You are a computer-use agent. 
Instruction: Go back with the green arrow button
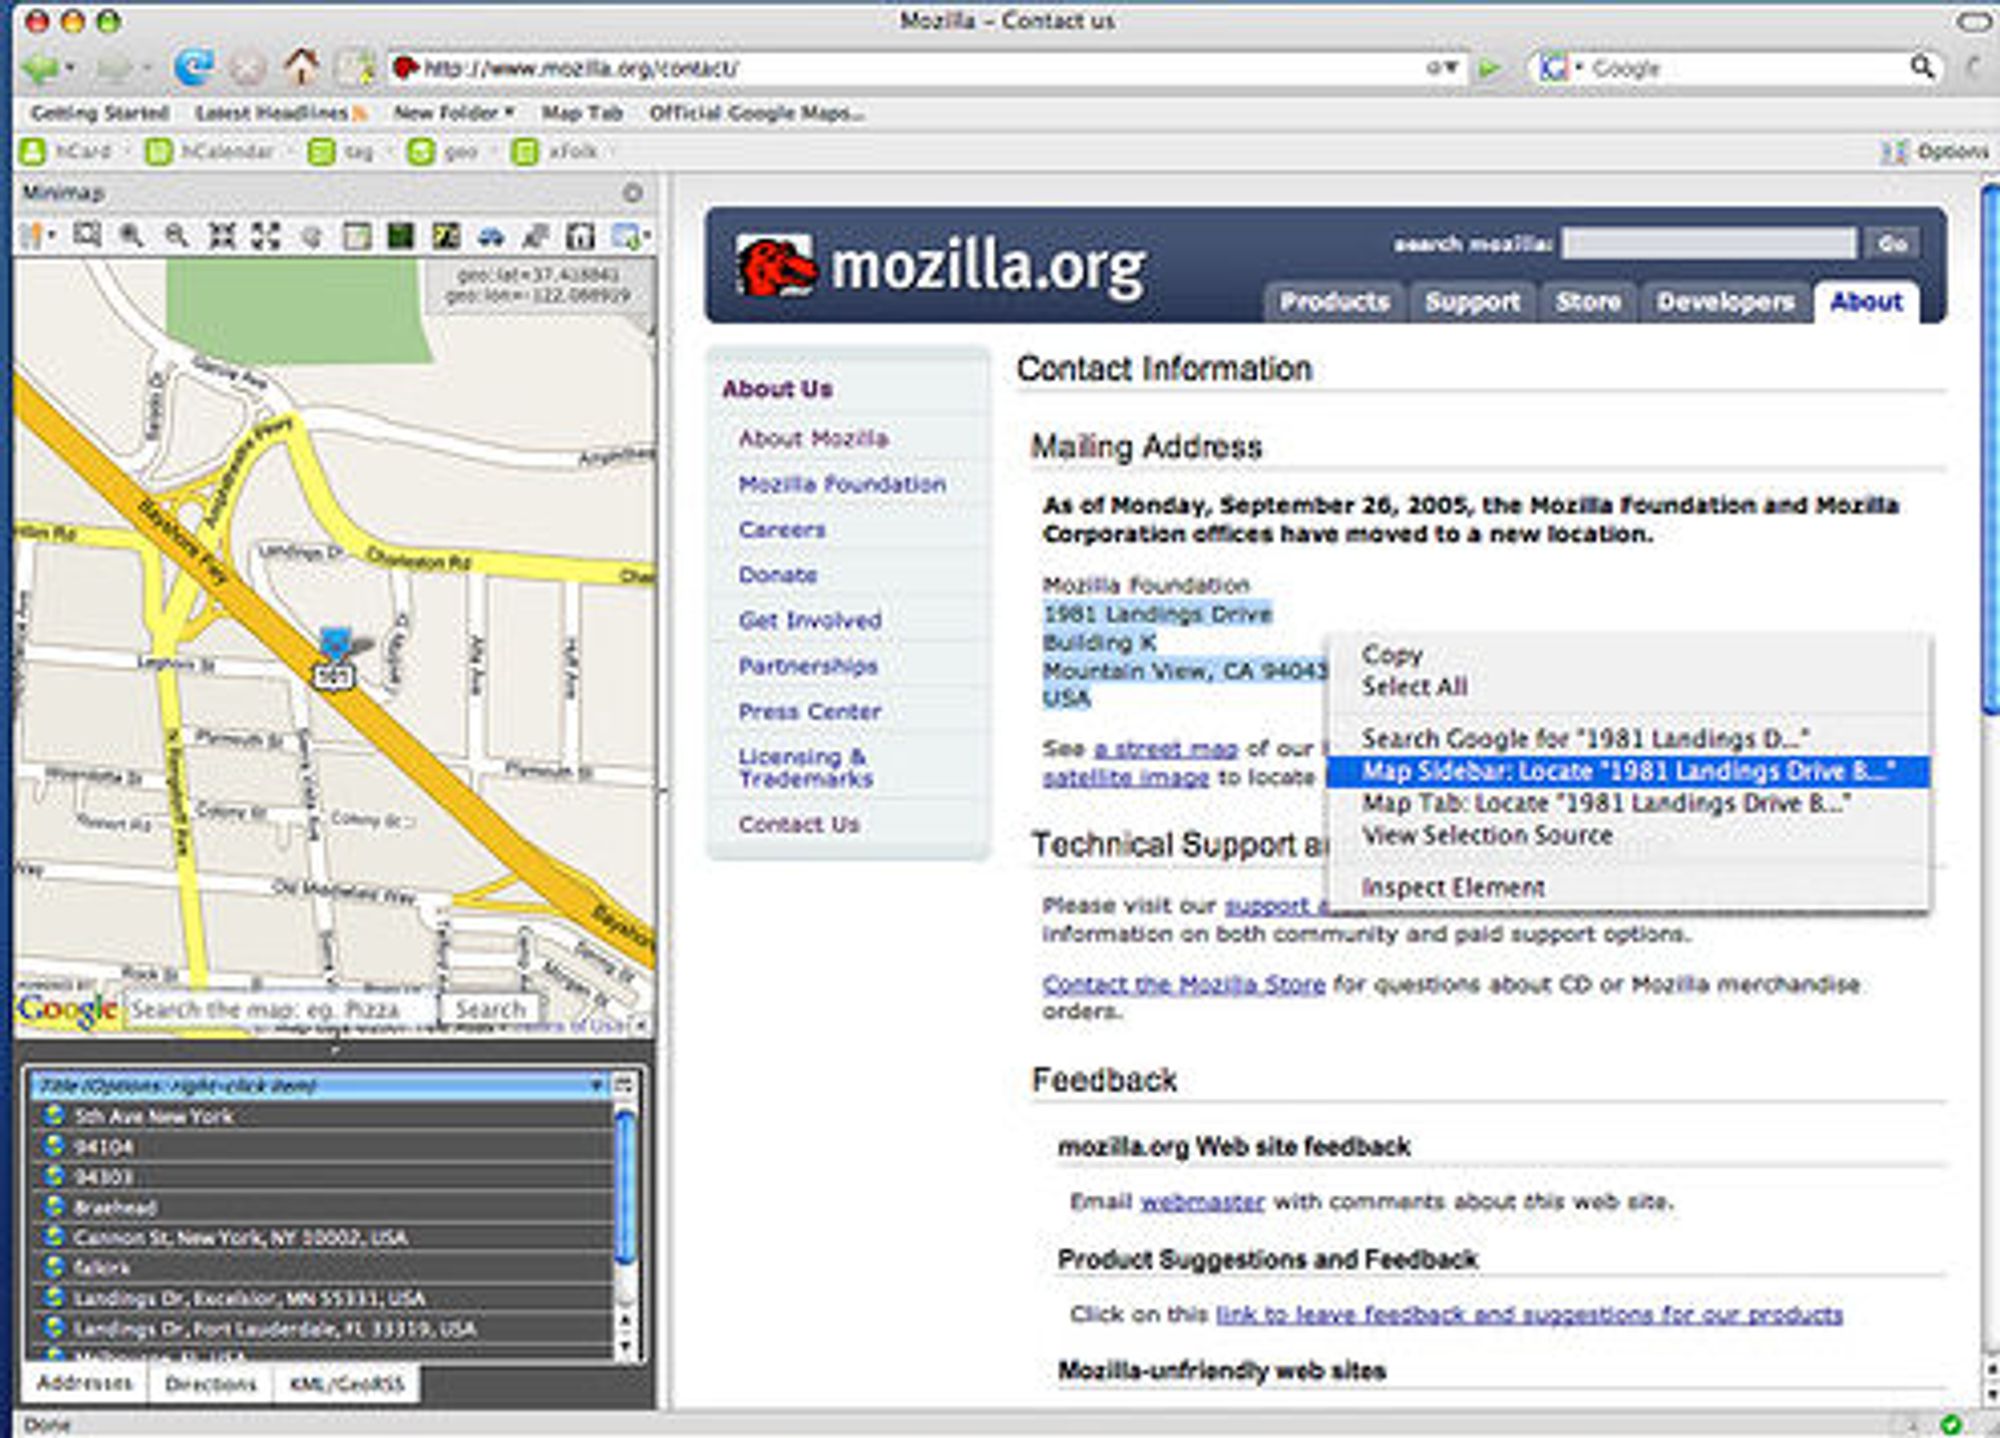click(x=40, y=68)
